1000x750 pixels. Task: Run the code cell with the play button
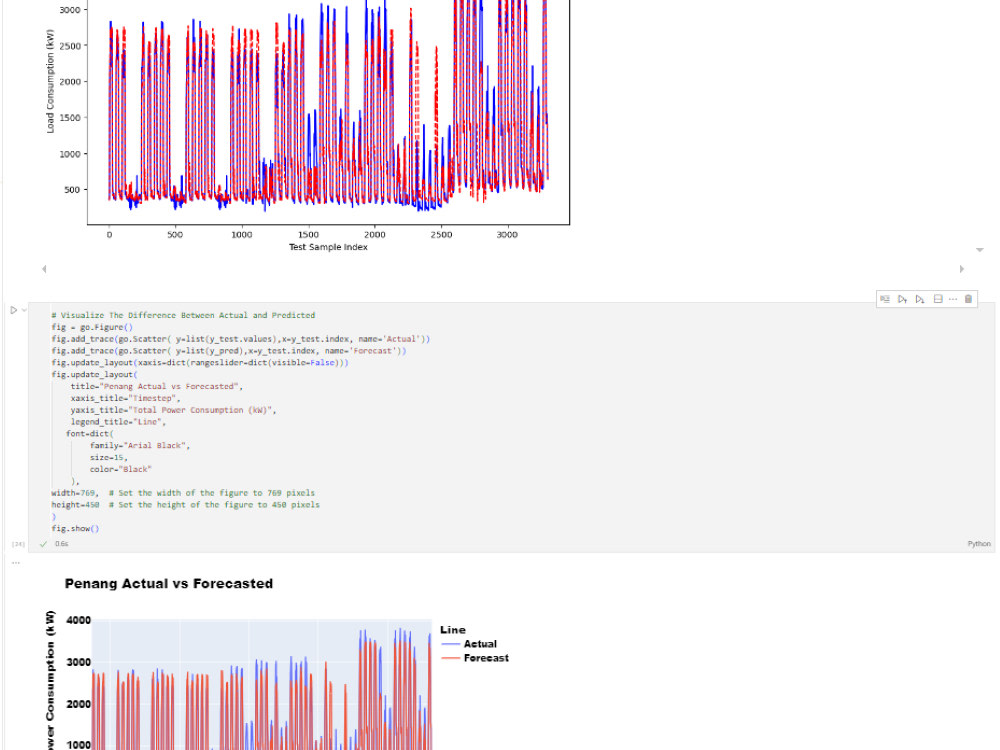point(13,310)
